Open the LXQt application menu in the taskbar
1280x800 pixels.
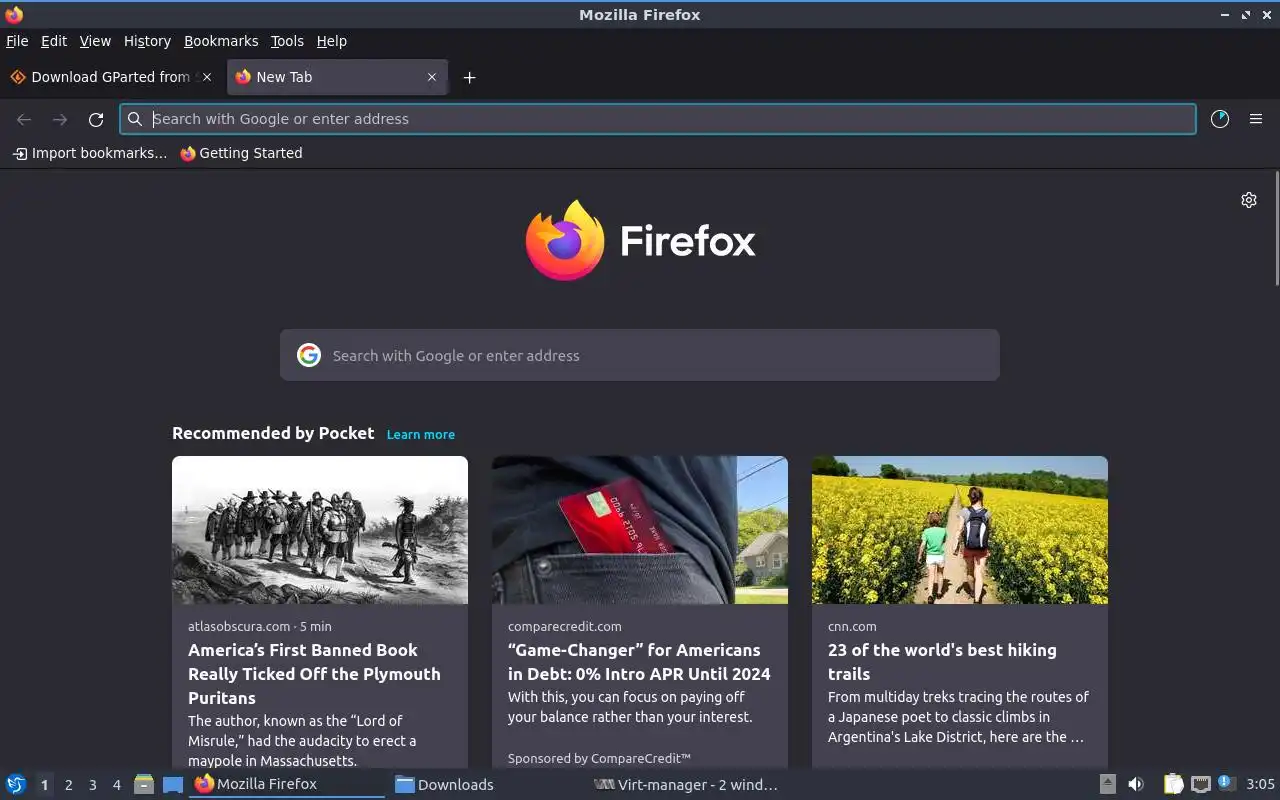[16, 785]
